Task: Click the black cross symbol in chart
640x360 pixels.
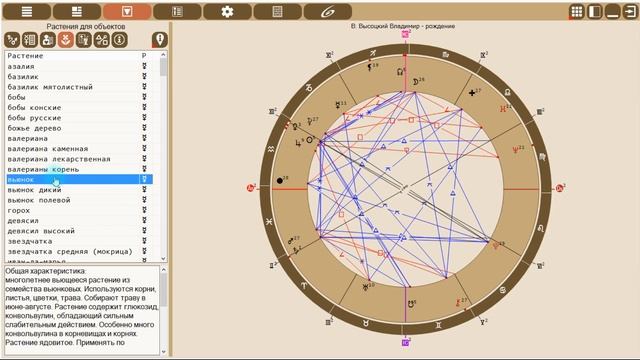Action: click(x=472, y=93)
